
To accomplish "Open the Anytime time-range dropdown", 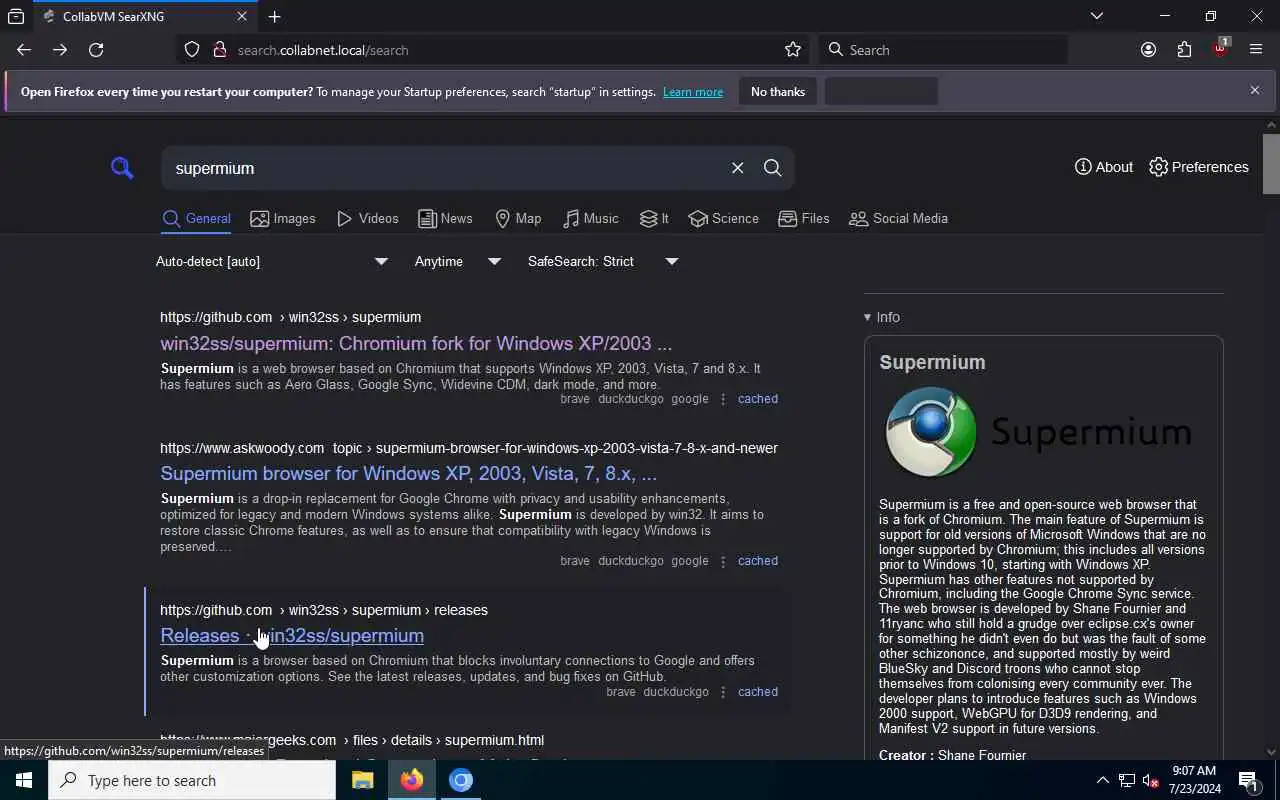I will coord(457,261).
